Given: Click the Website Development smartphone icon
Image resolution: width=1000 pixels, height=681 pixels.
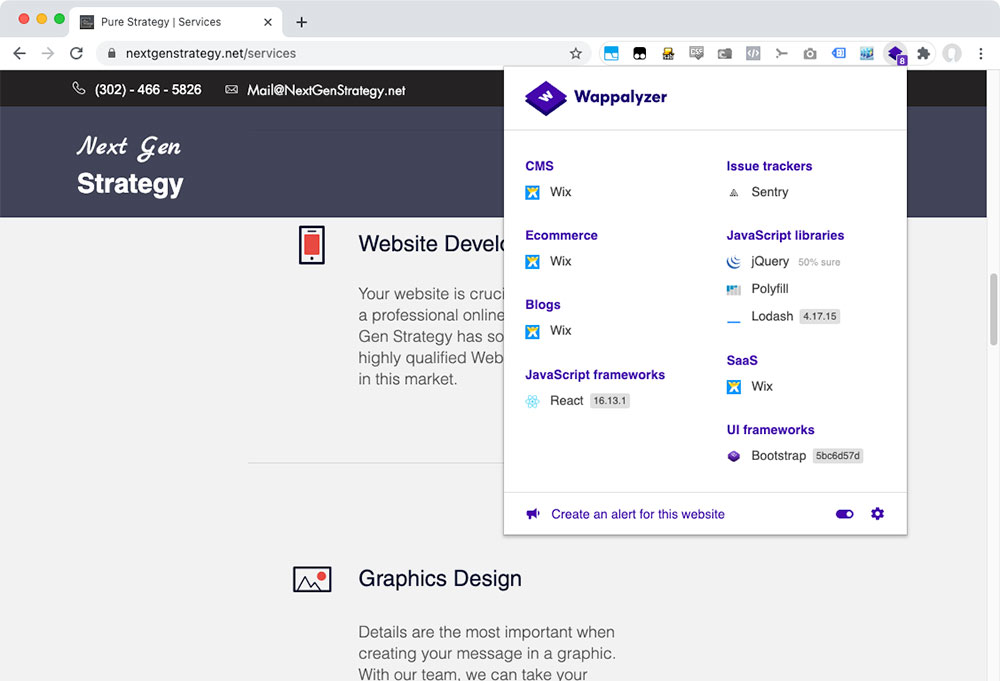Looking at the screenshot, I should coord(312,245).
